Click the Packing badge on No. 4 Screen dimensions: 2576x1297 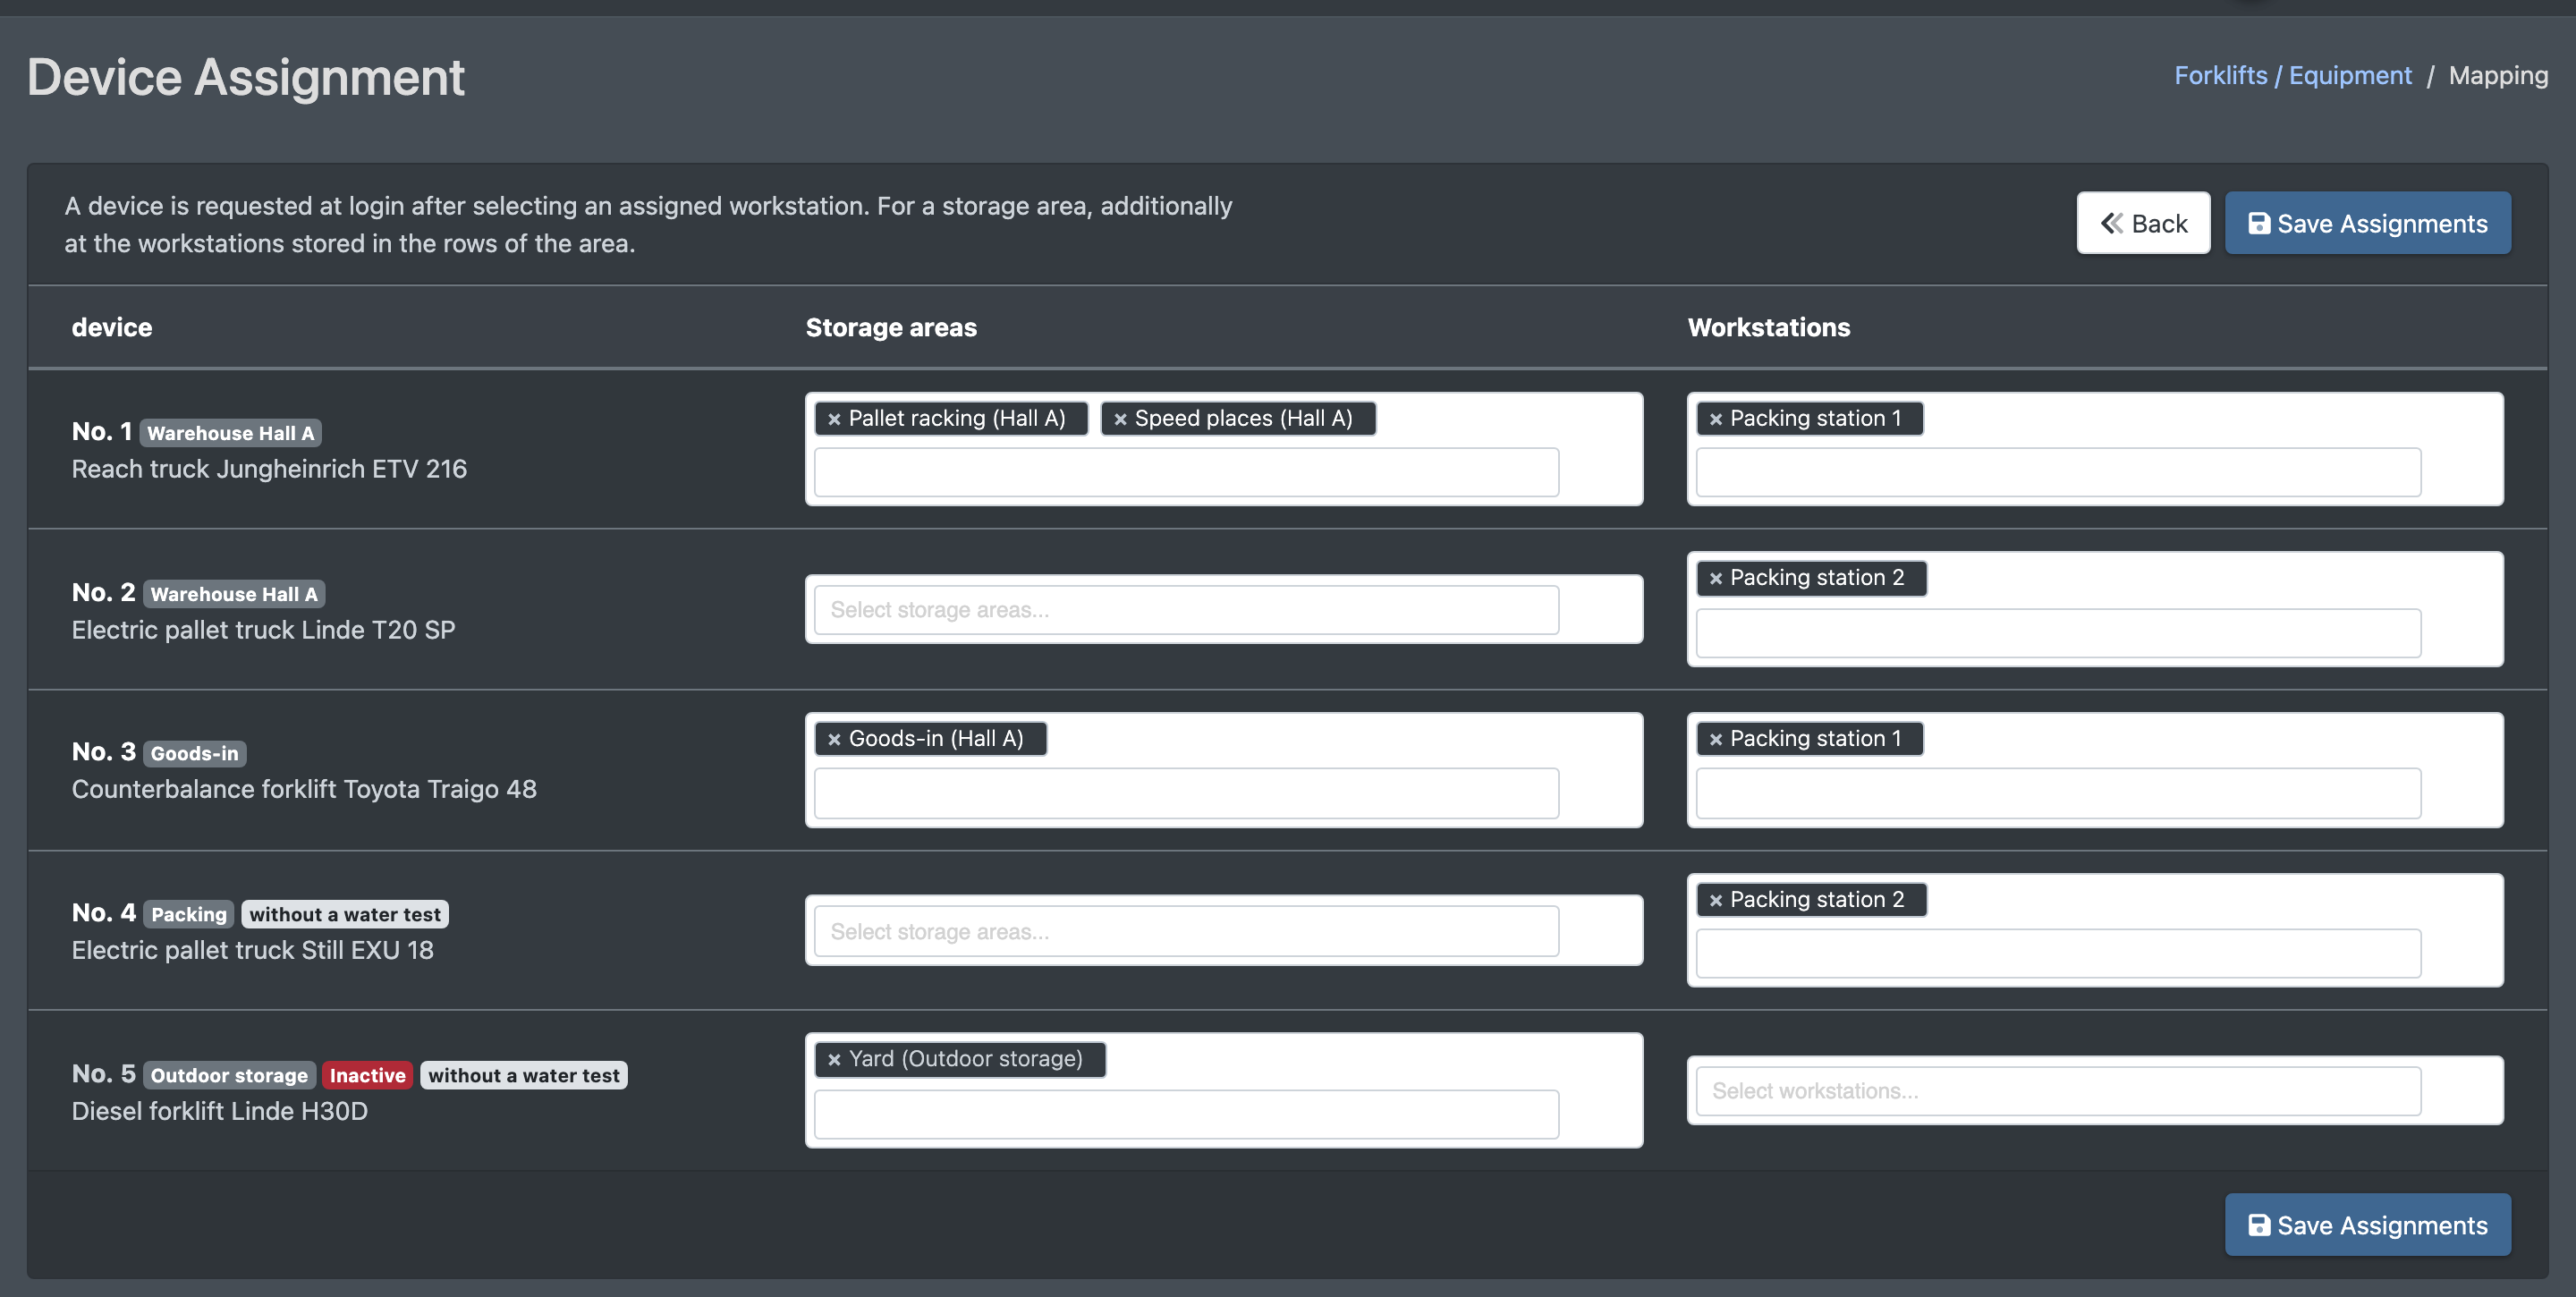[189, 914]
